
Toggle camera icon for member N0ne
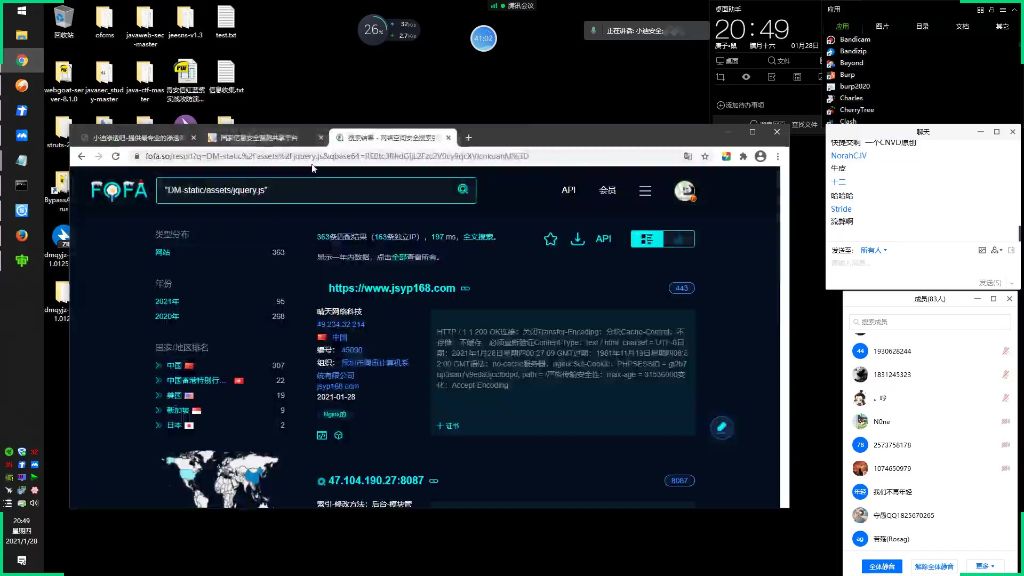coord(1006,421)
